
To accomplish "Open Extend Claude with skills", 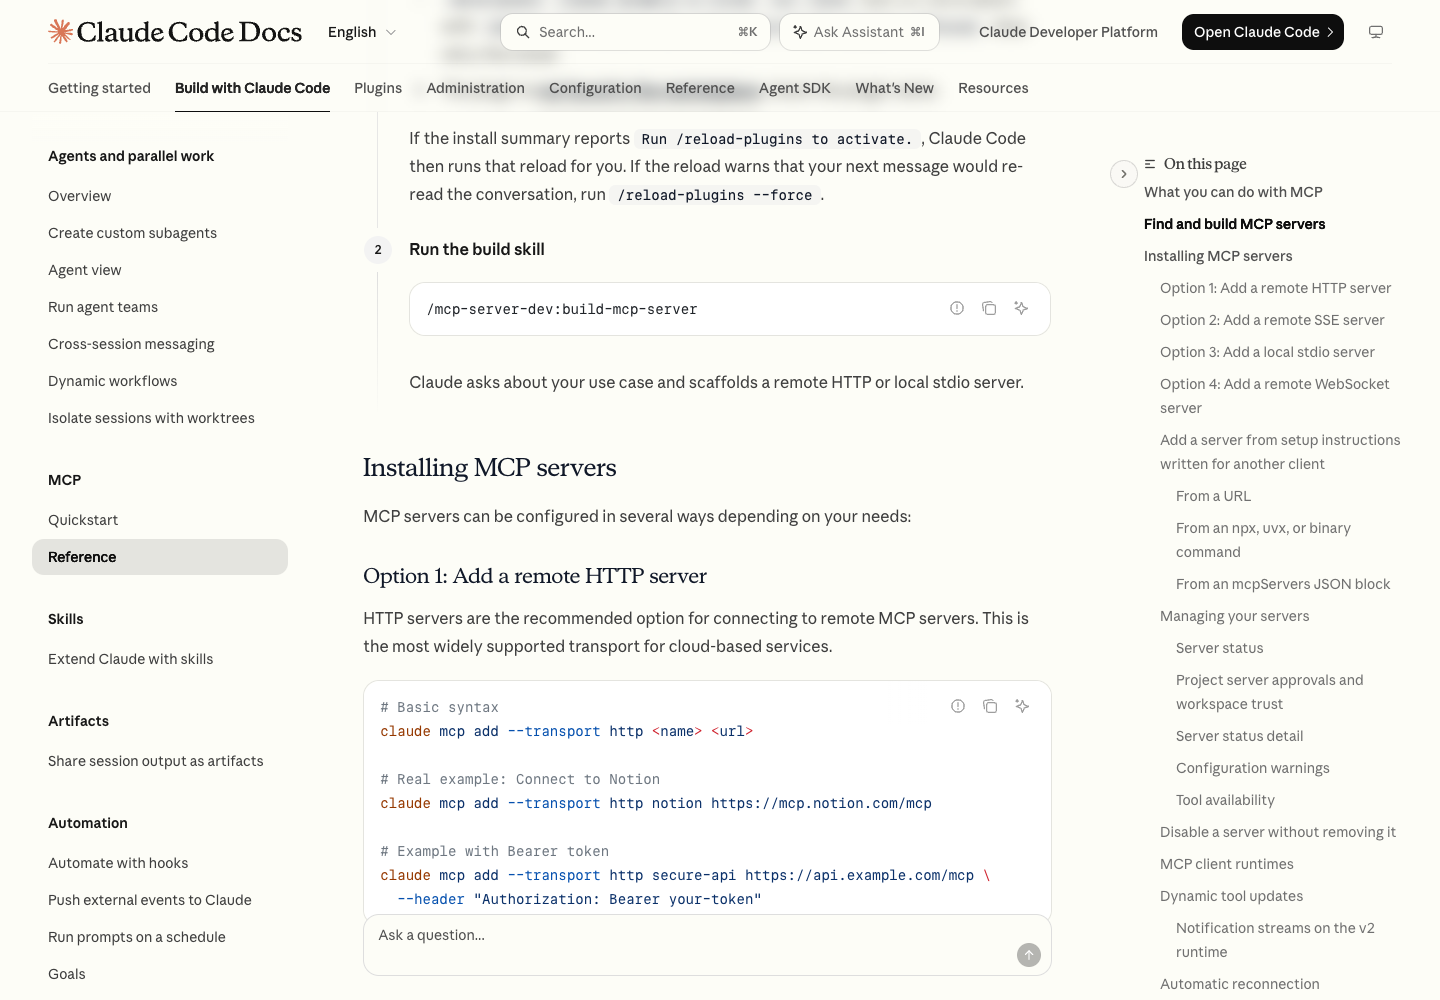I will (130, 659).
